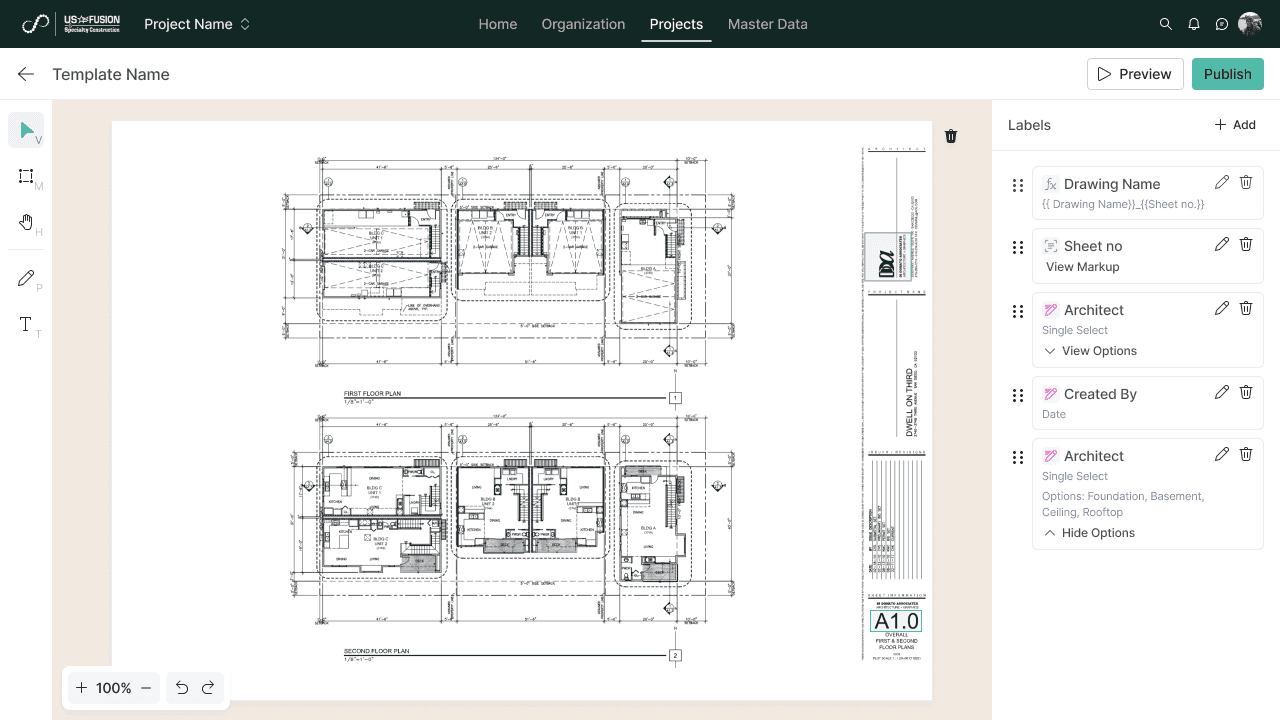Delete the Created By label
The height and width of the screenshot is (720, 1280).
tap(1246, 392)
